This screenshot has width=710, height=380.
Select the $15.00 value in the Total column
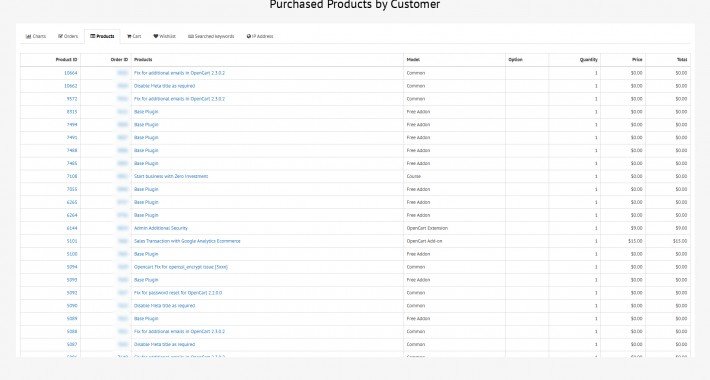click(680, 241)
